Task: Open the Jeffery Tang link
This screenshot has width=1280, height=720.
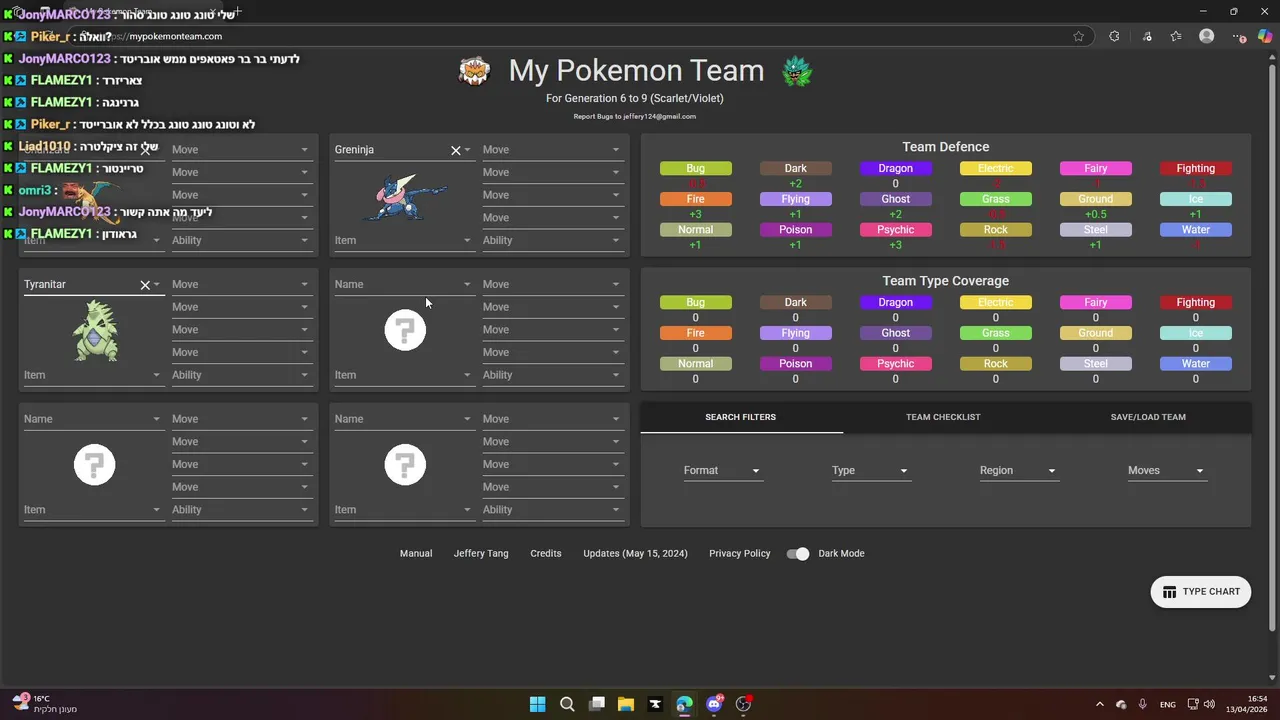Action: 481,553
